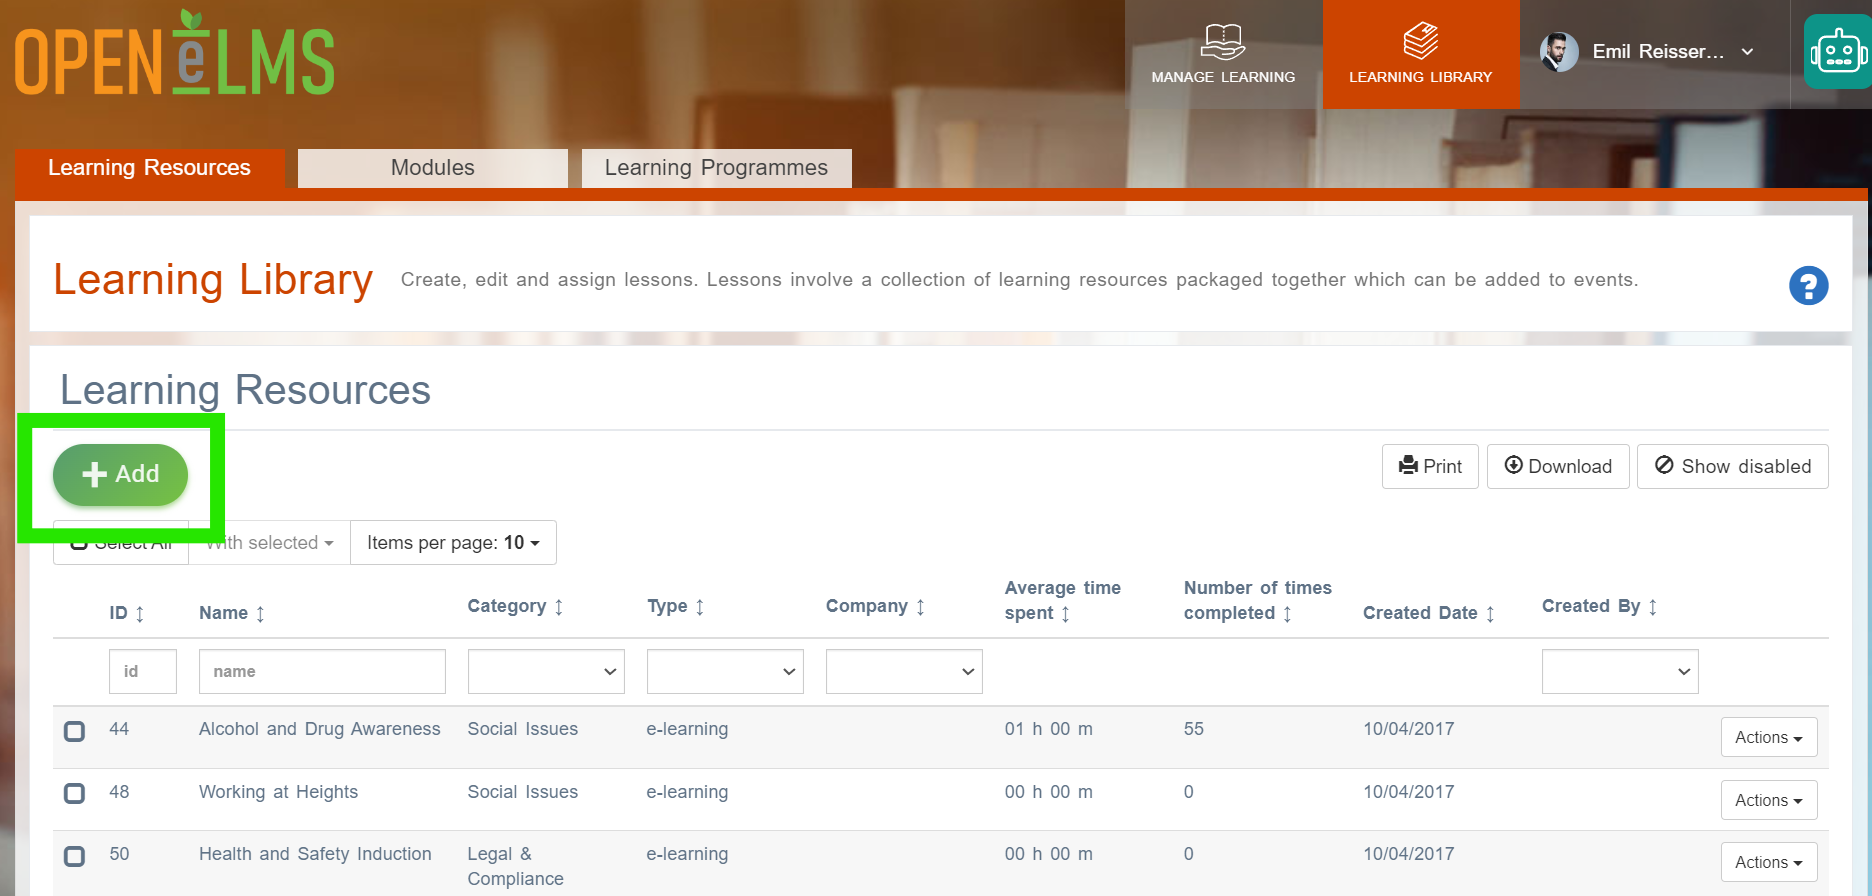The width and height of the screenshot is (1872, 896).
Task: Click the blue help question mark icon
Action: [1808, 285]
